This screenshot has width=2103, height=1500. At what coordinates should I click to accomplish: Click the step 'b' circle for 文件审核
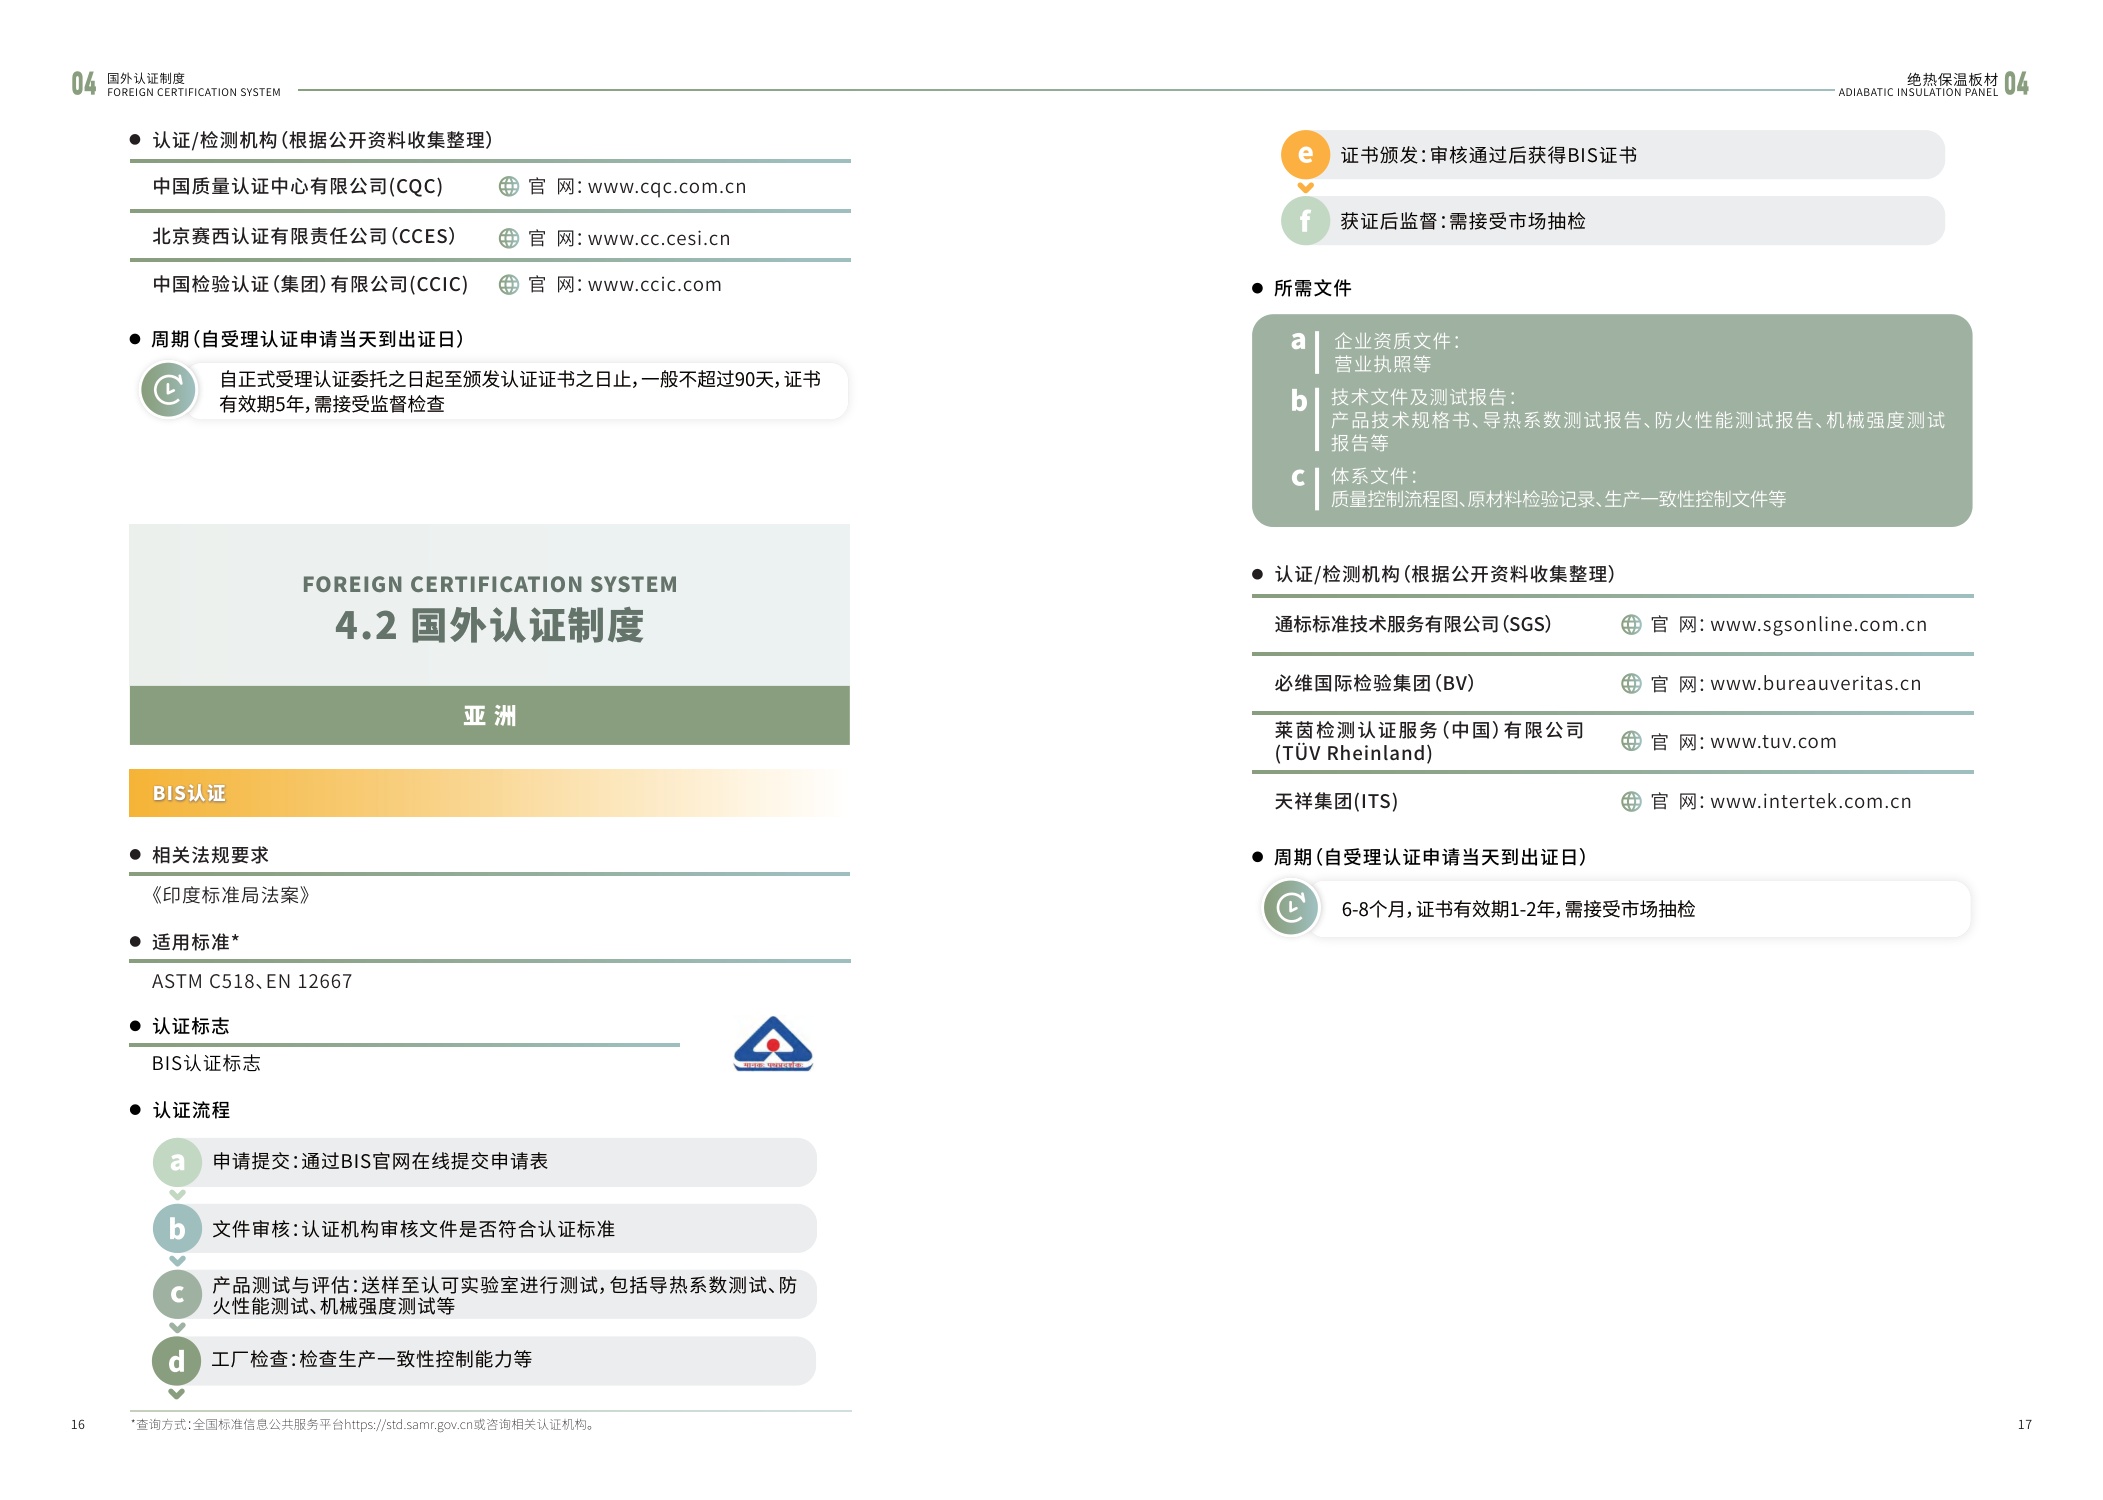click(177, 1229)
